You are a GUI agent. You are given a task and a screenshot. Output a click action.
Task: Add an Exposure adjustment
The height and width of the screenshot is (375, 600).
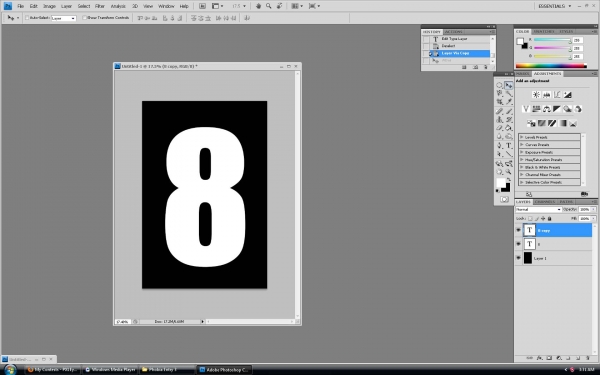click(x=567, y=95)
